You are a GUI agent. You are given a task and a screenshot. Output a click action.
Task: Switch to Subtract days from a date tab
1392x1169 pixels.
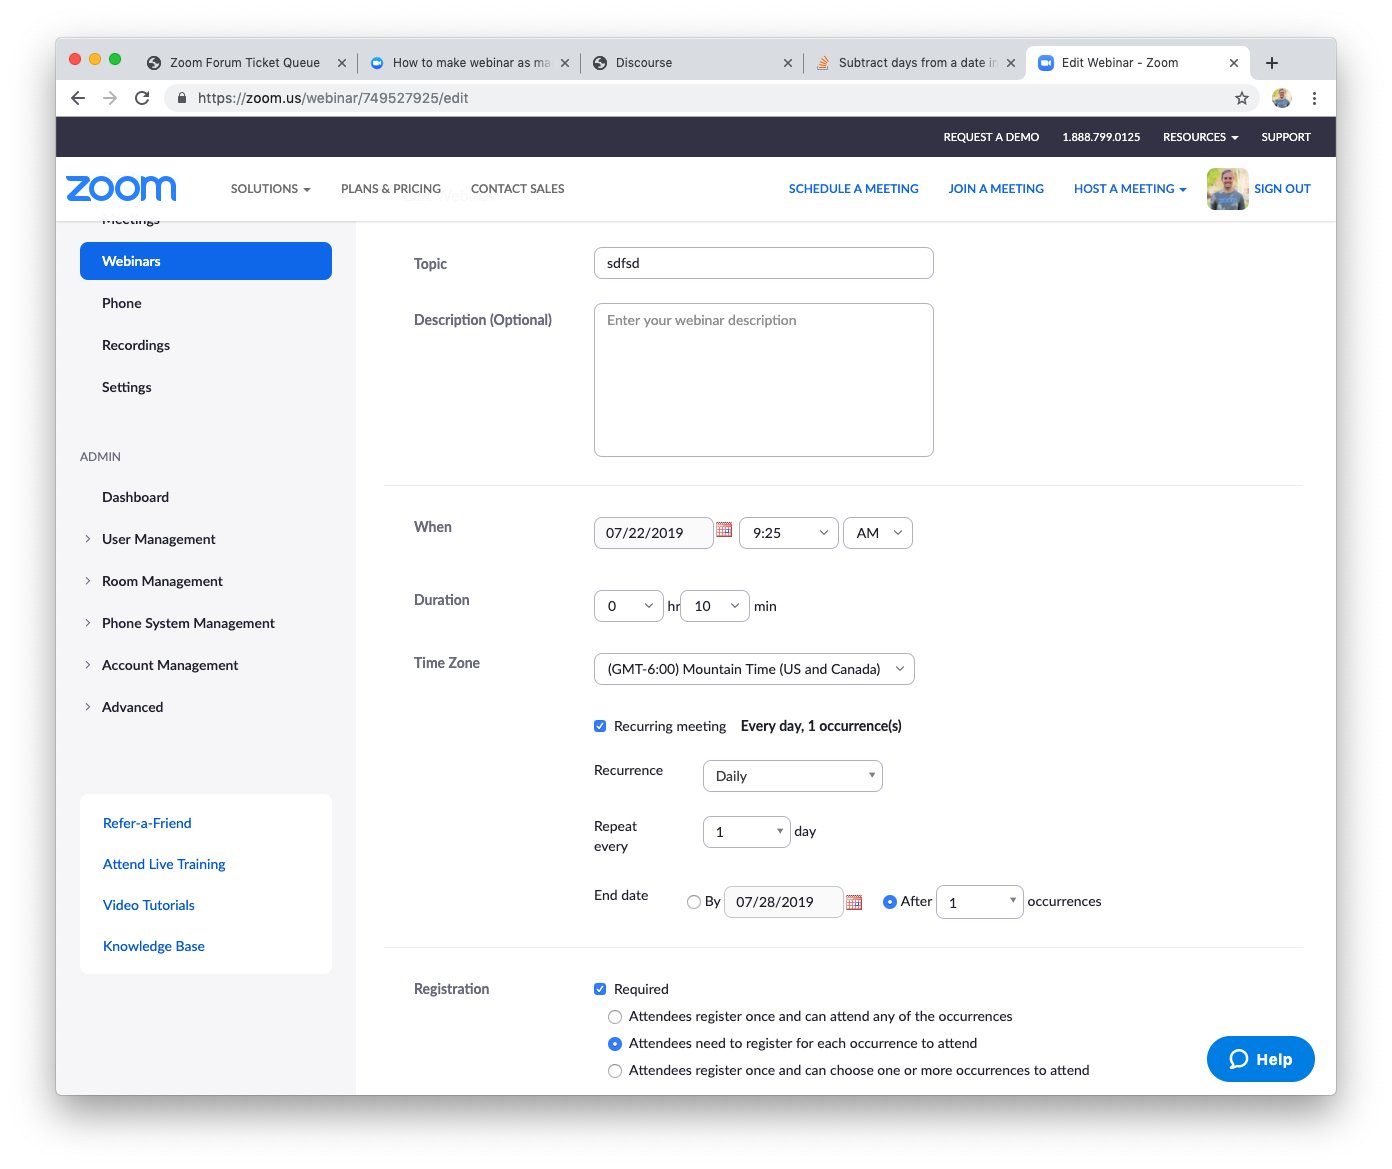coord(915,63)
